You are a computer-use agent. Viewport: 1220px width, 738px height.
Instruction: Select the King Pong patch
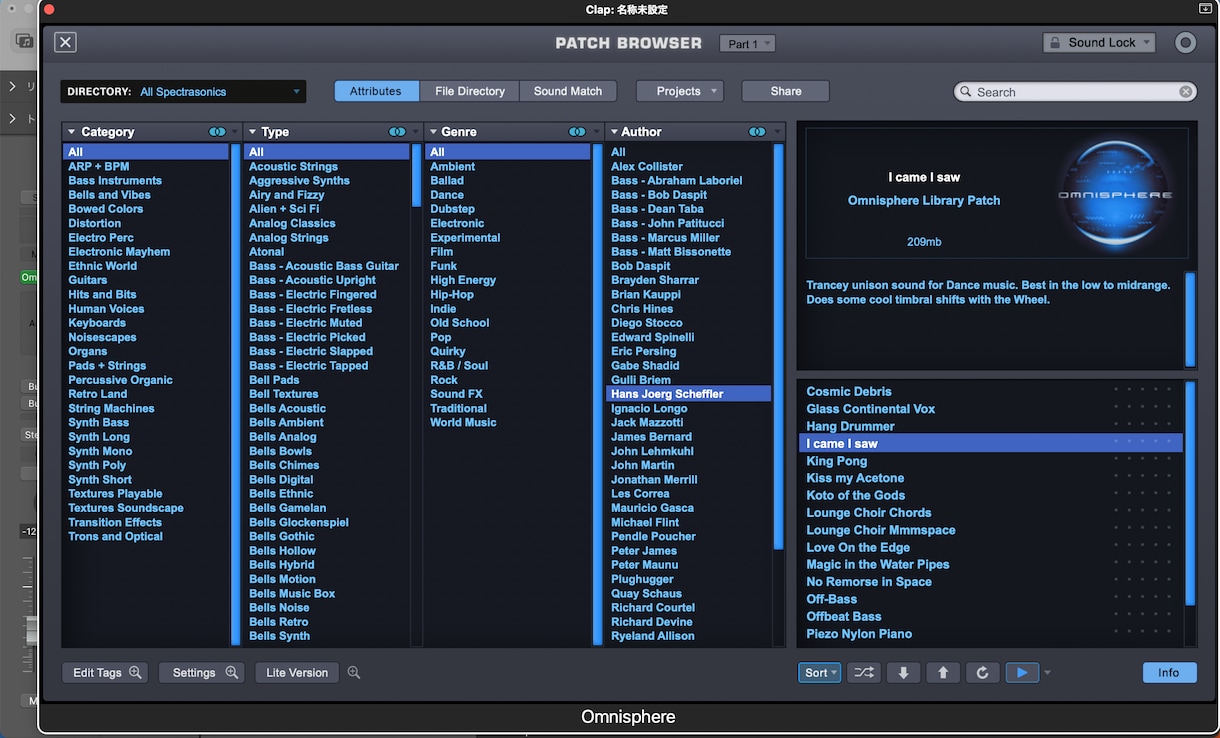point(837,461)
